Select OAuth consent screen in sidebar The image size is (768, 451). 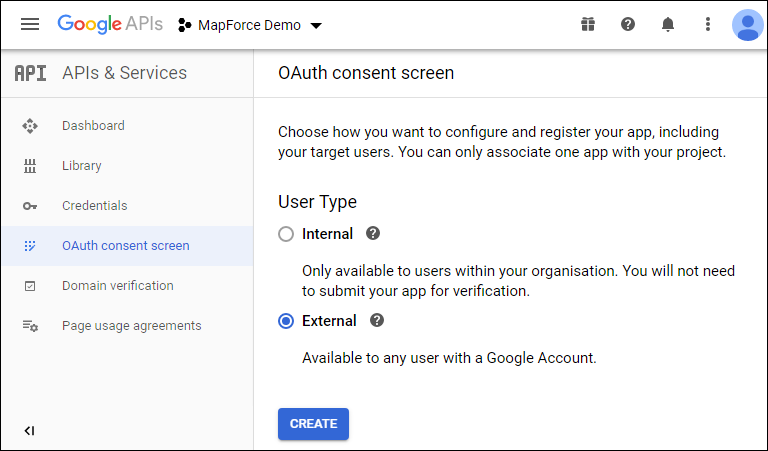click(x=125, y=246)
